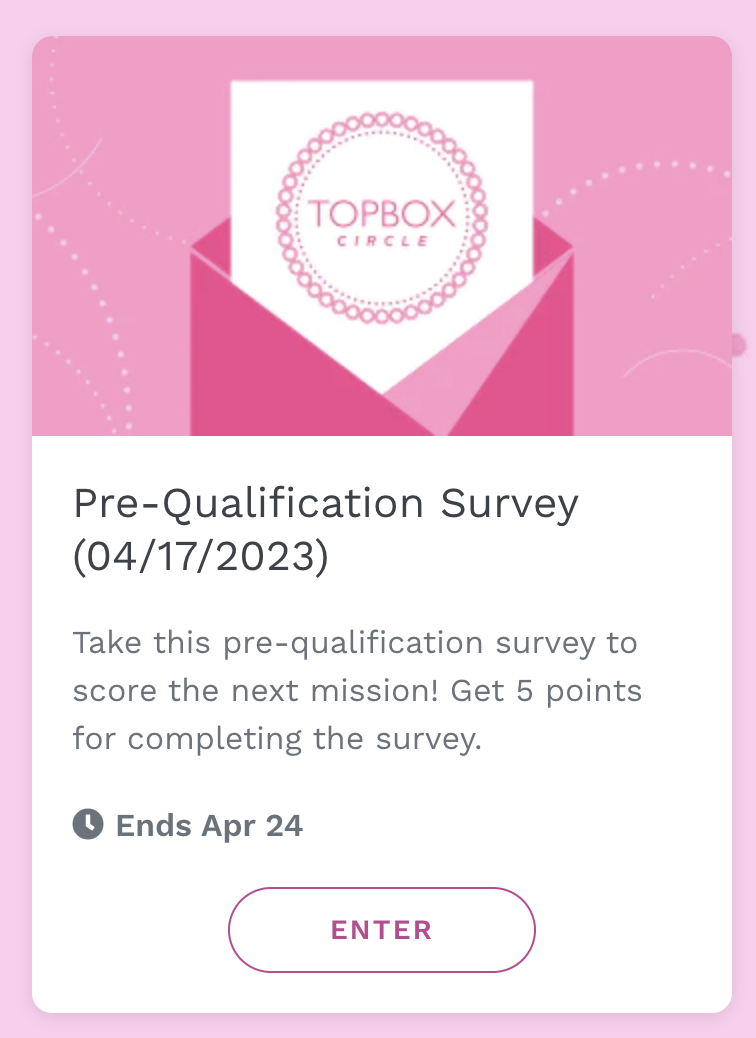Click the (04/17/2023) date in the title
756x1038 pixels.
201,557
